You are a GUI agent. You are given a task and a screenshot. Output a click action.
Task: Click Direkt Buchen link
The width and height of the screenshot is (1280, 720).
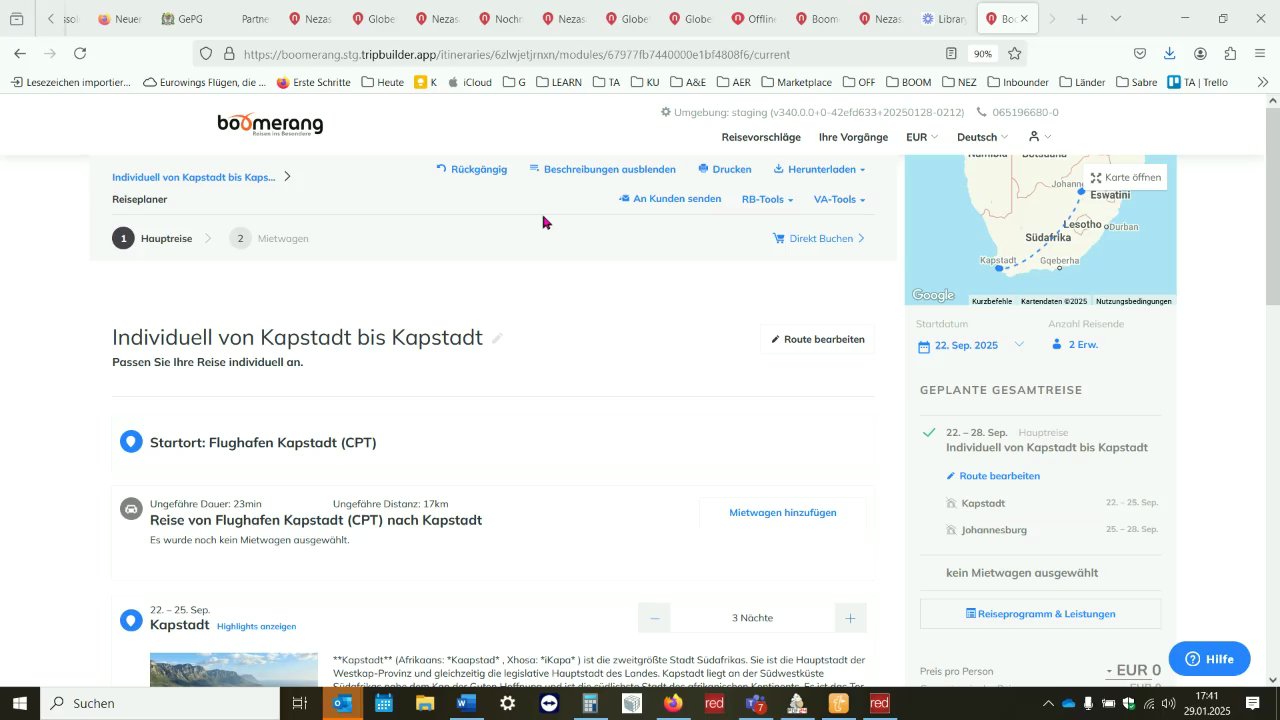coord(819,238)
